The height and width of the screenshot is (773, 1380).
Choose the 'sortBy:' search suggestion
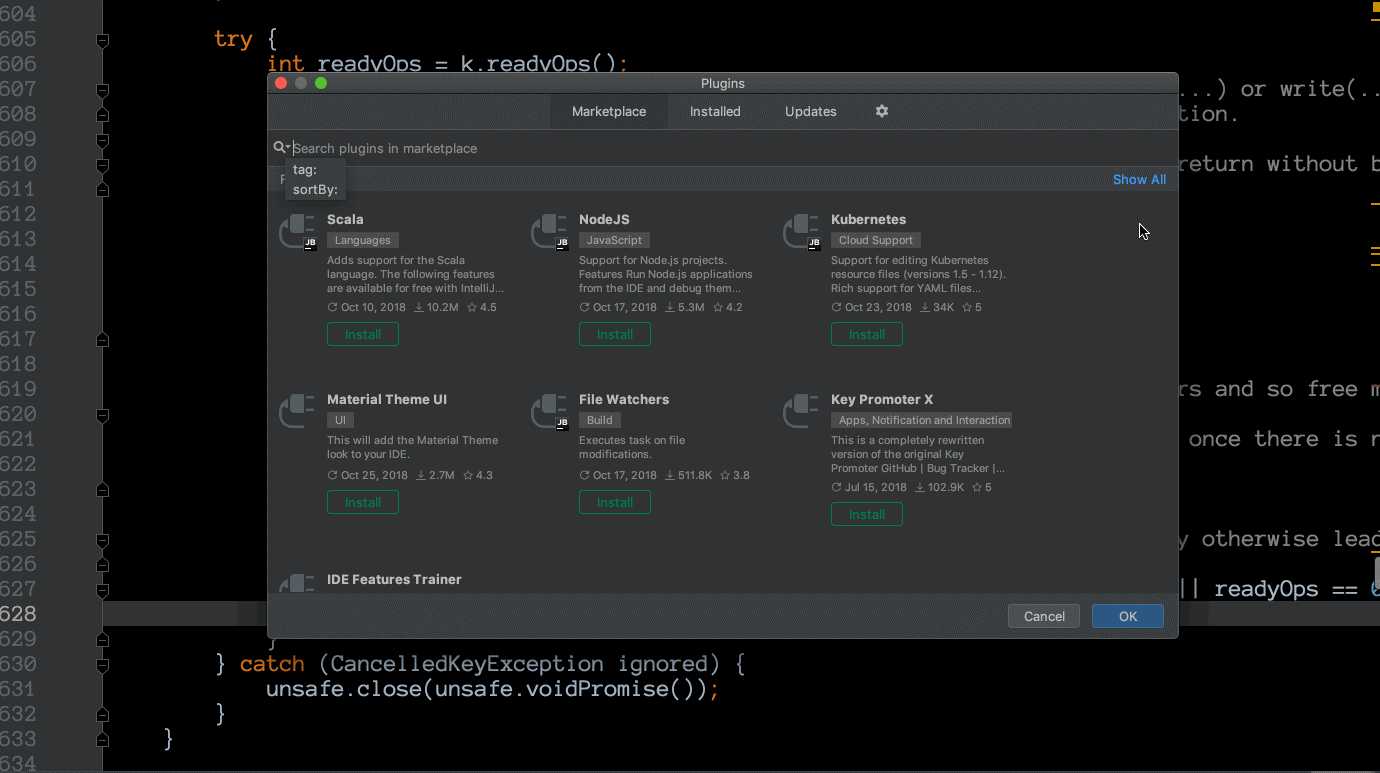[315, 189]
